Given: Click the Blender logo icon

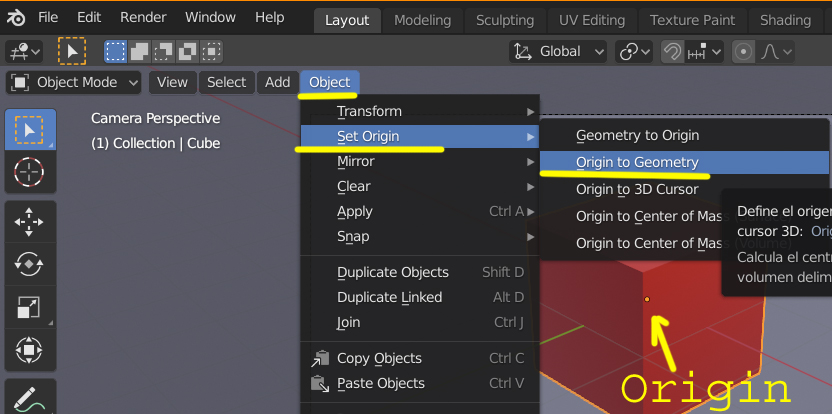Looking at the screenshot, I should click(17, 18).
